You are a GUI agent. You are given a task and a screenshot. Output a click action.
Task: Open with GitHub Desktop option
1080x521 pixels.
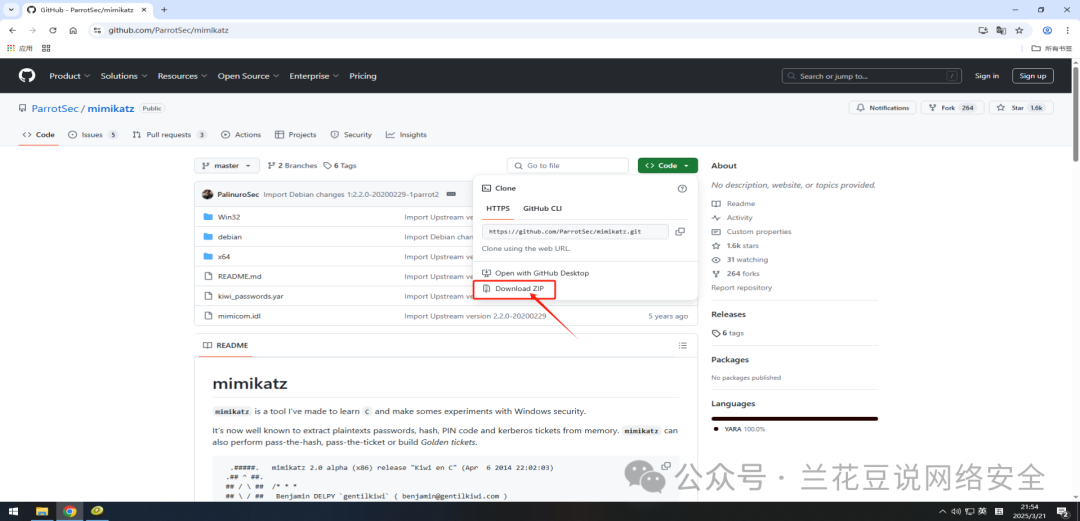(541, 273)
